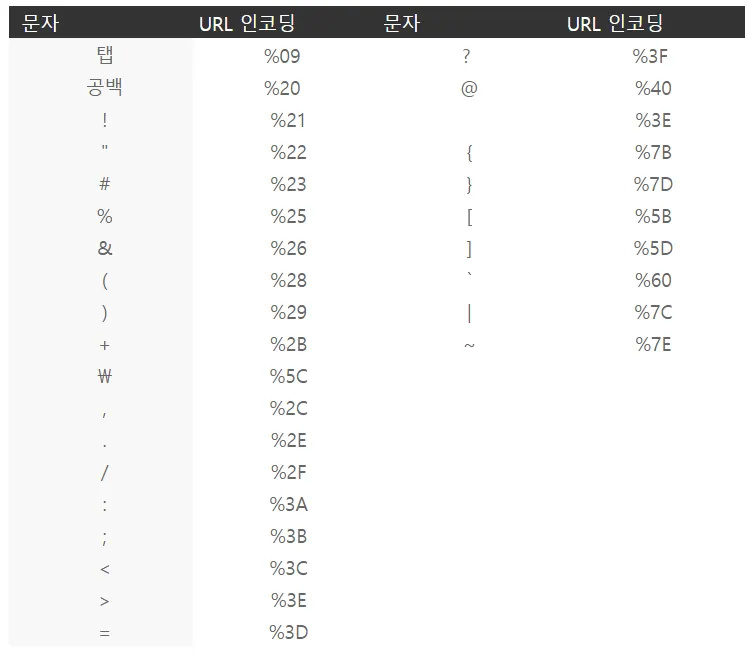The width and height of the screenshot is (748, 660).
Task: Select the %2F slash encoding
Action: (288, 473)
